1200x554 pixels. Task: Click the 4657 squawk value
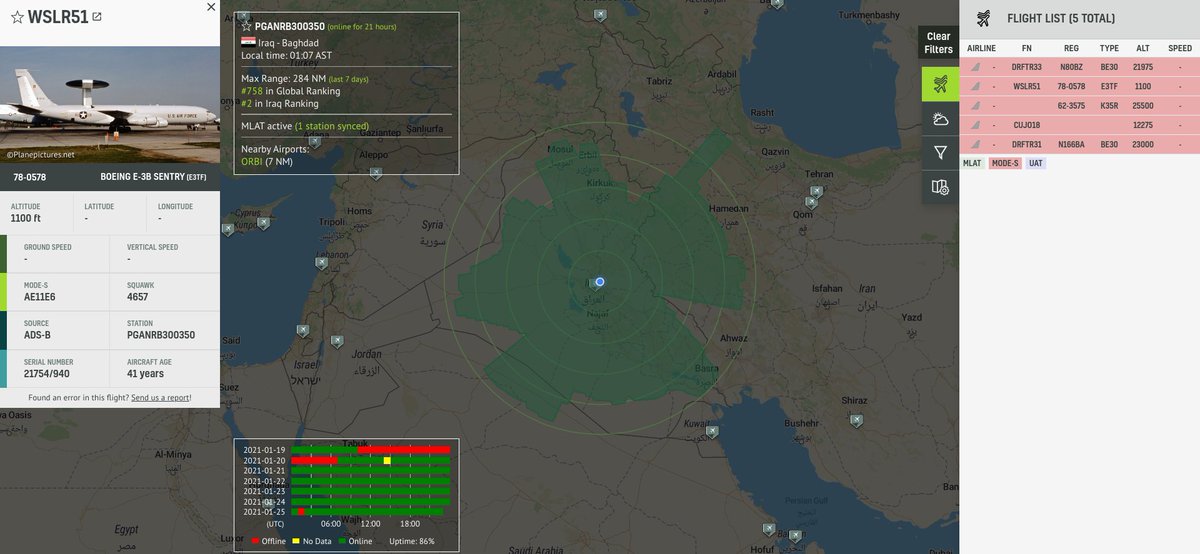pos(138,297)
